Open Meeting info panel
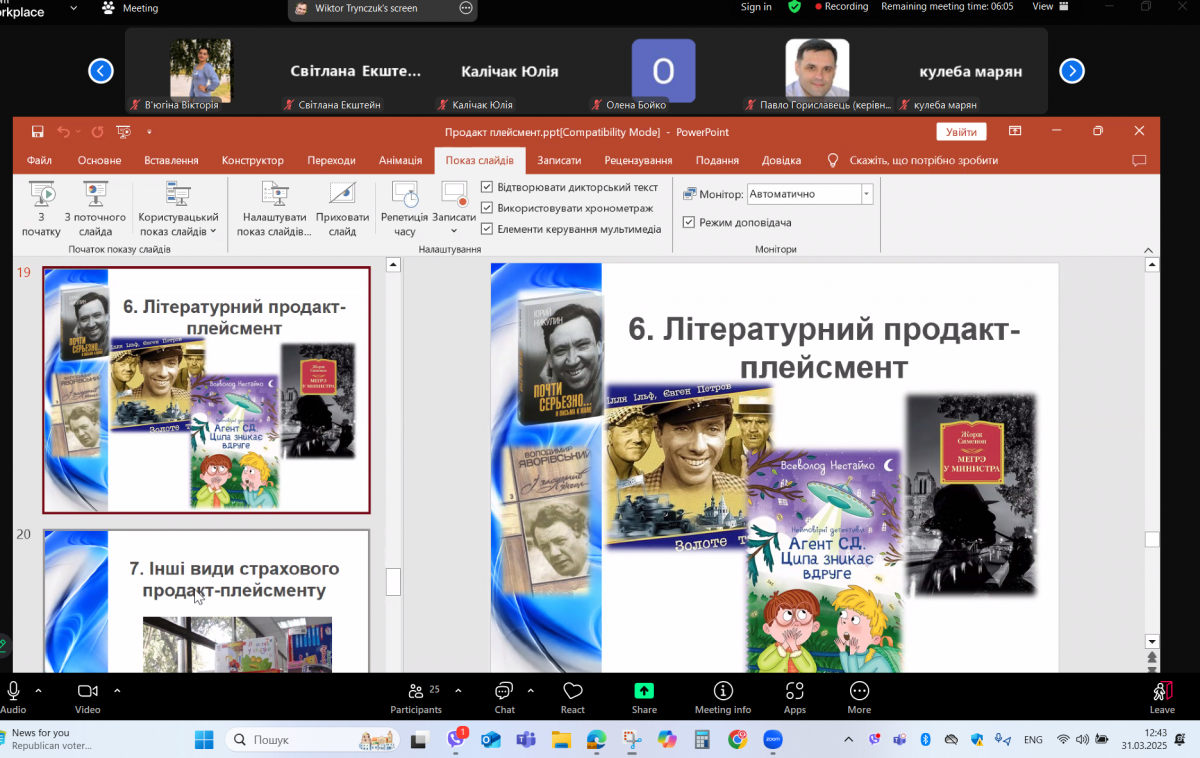The image size is (1200, 758). pos(723,696)
